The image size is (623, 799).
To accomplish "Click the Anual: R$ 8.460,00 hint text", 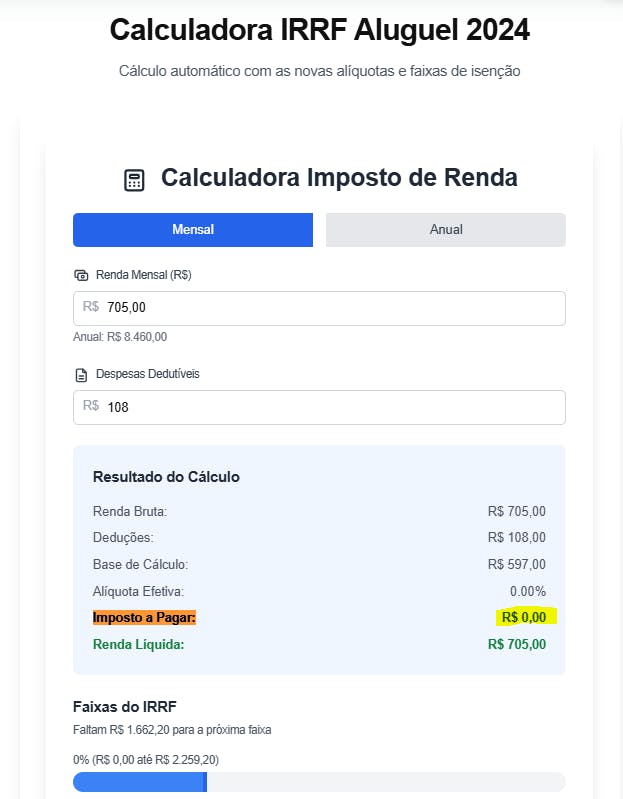I will pos(120,337).
